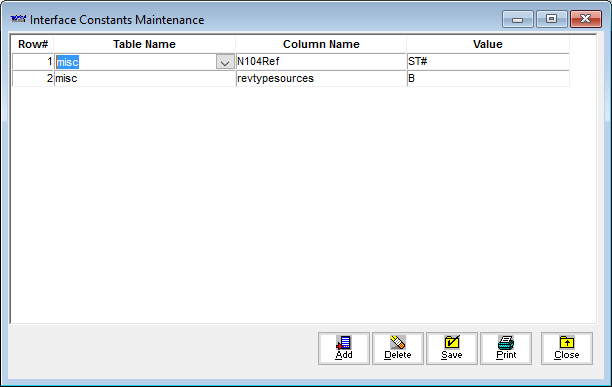Select row number 2 cell
This screenshot has height=387, width=612.
[x=33, y=78]
